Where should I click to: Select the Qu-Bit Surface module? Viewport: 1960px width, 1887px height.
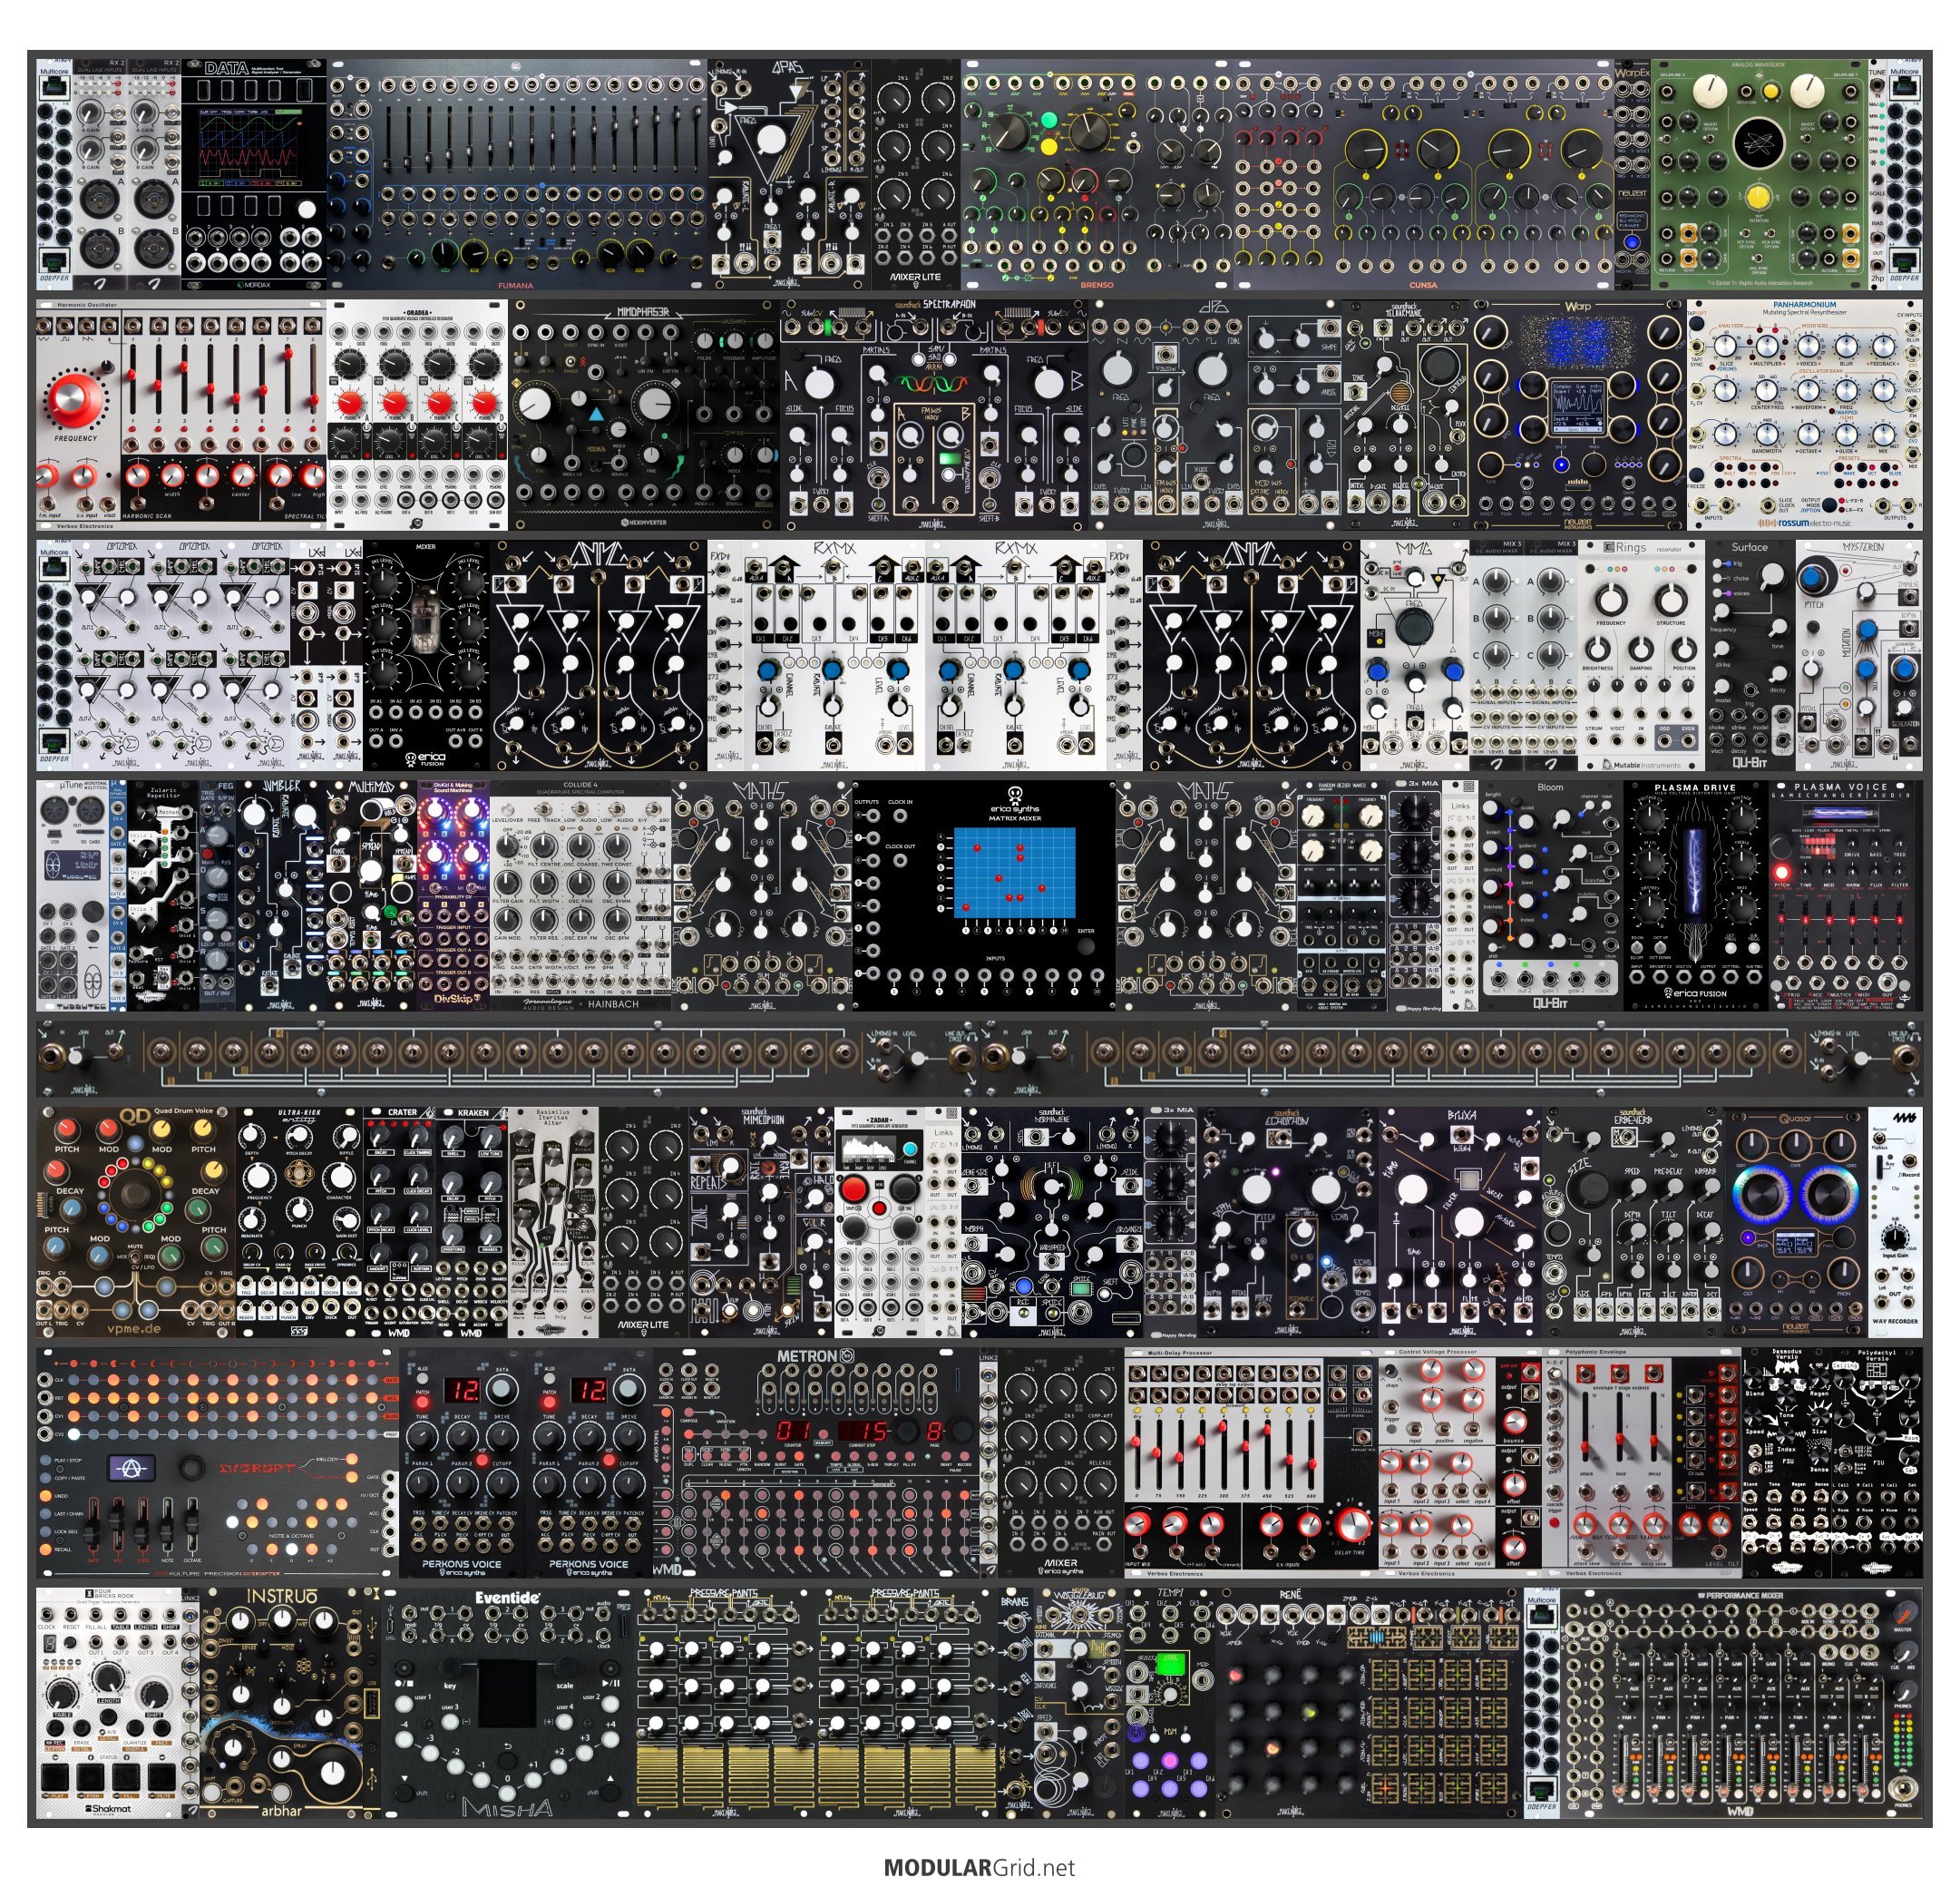(1750, 656)
